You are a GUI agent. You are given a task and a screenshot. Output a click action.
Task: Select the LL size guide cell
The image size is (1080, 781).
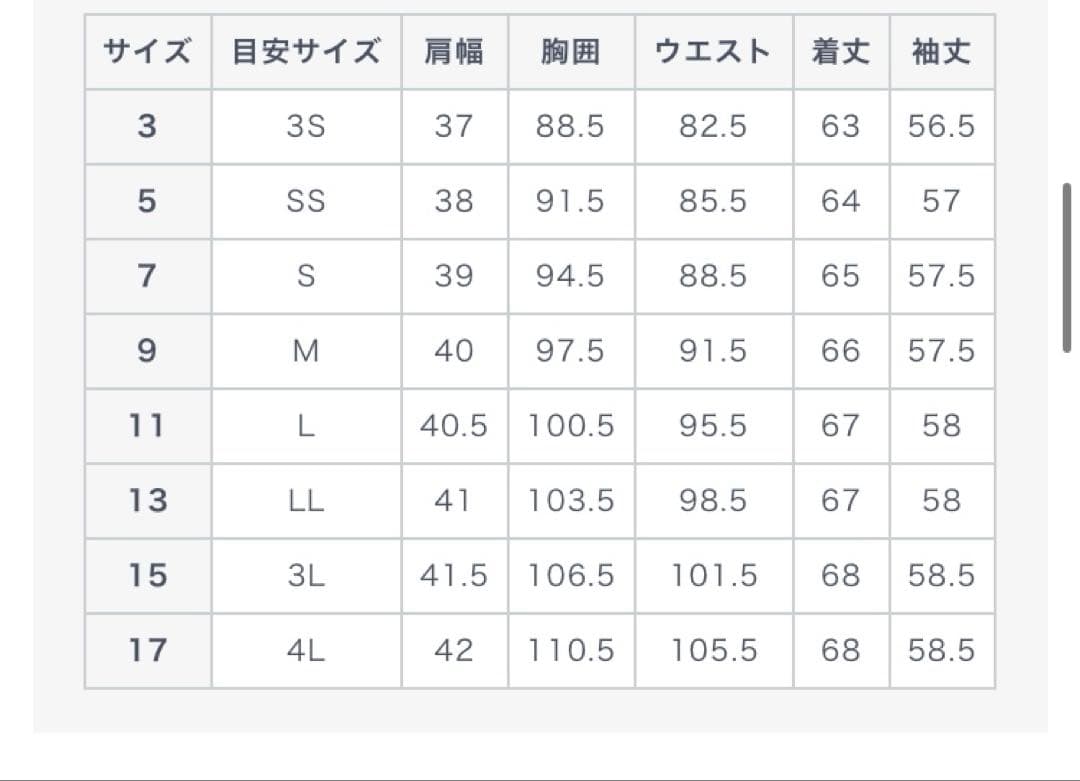[x=306, y=501]
